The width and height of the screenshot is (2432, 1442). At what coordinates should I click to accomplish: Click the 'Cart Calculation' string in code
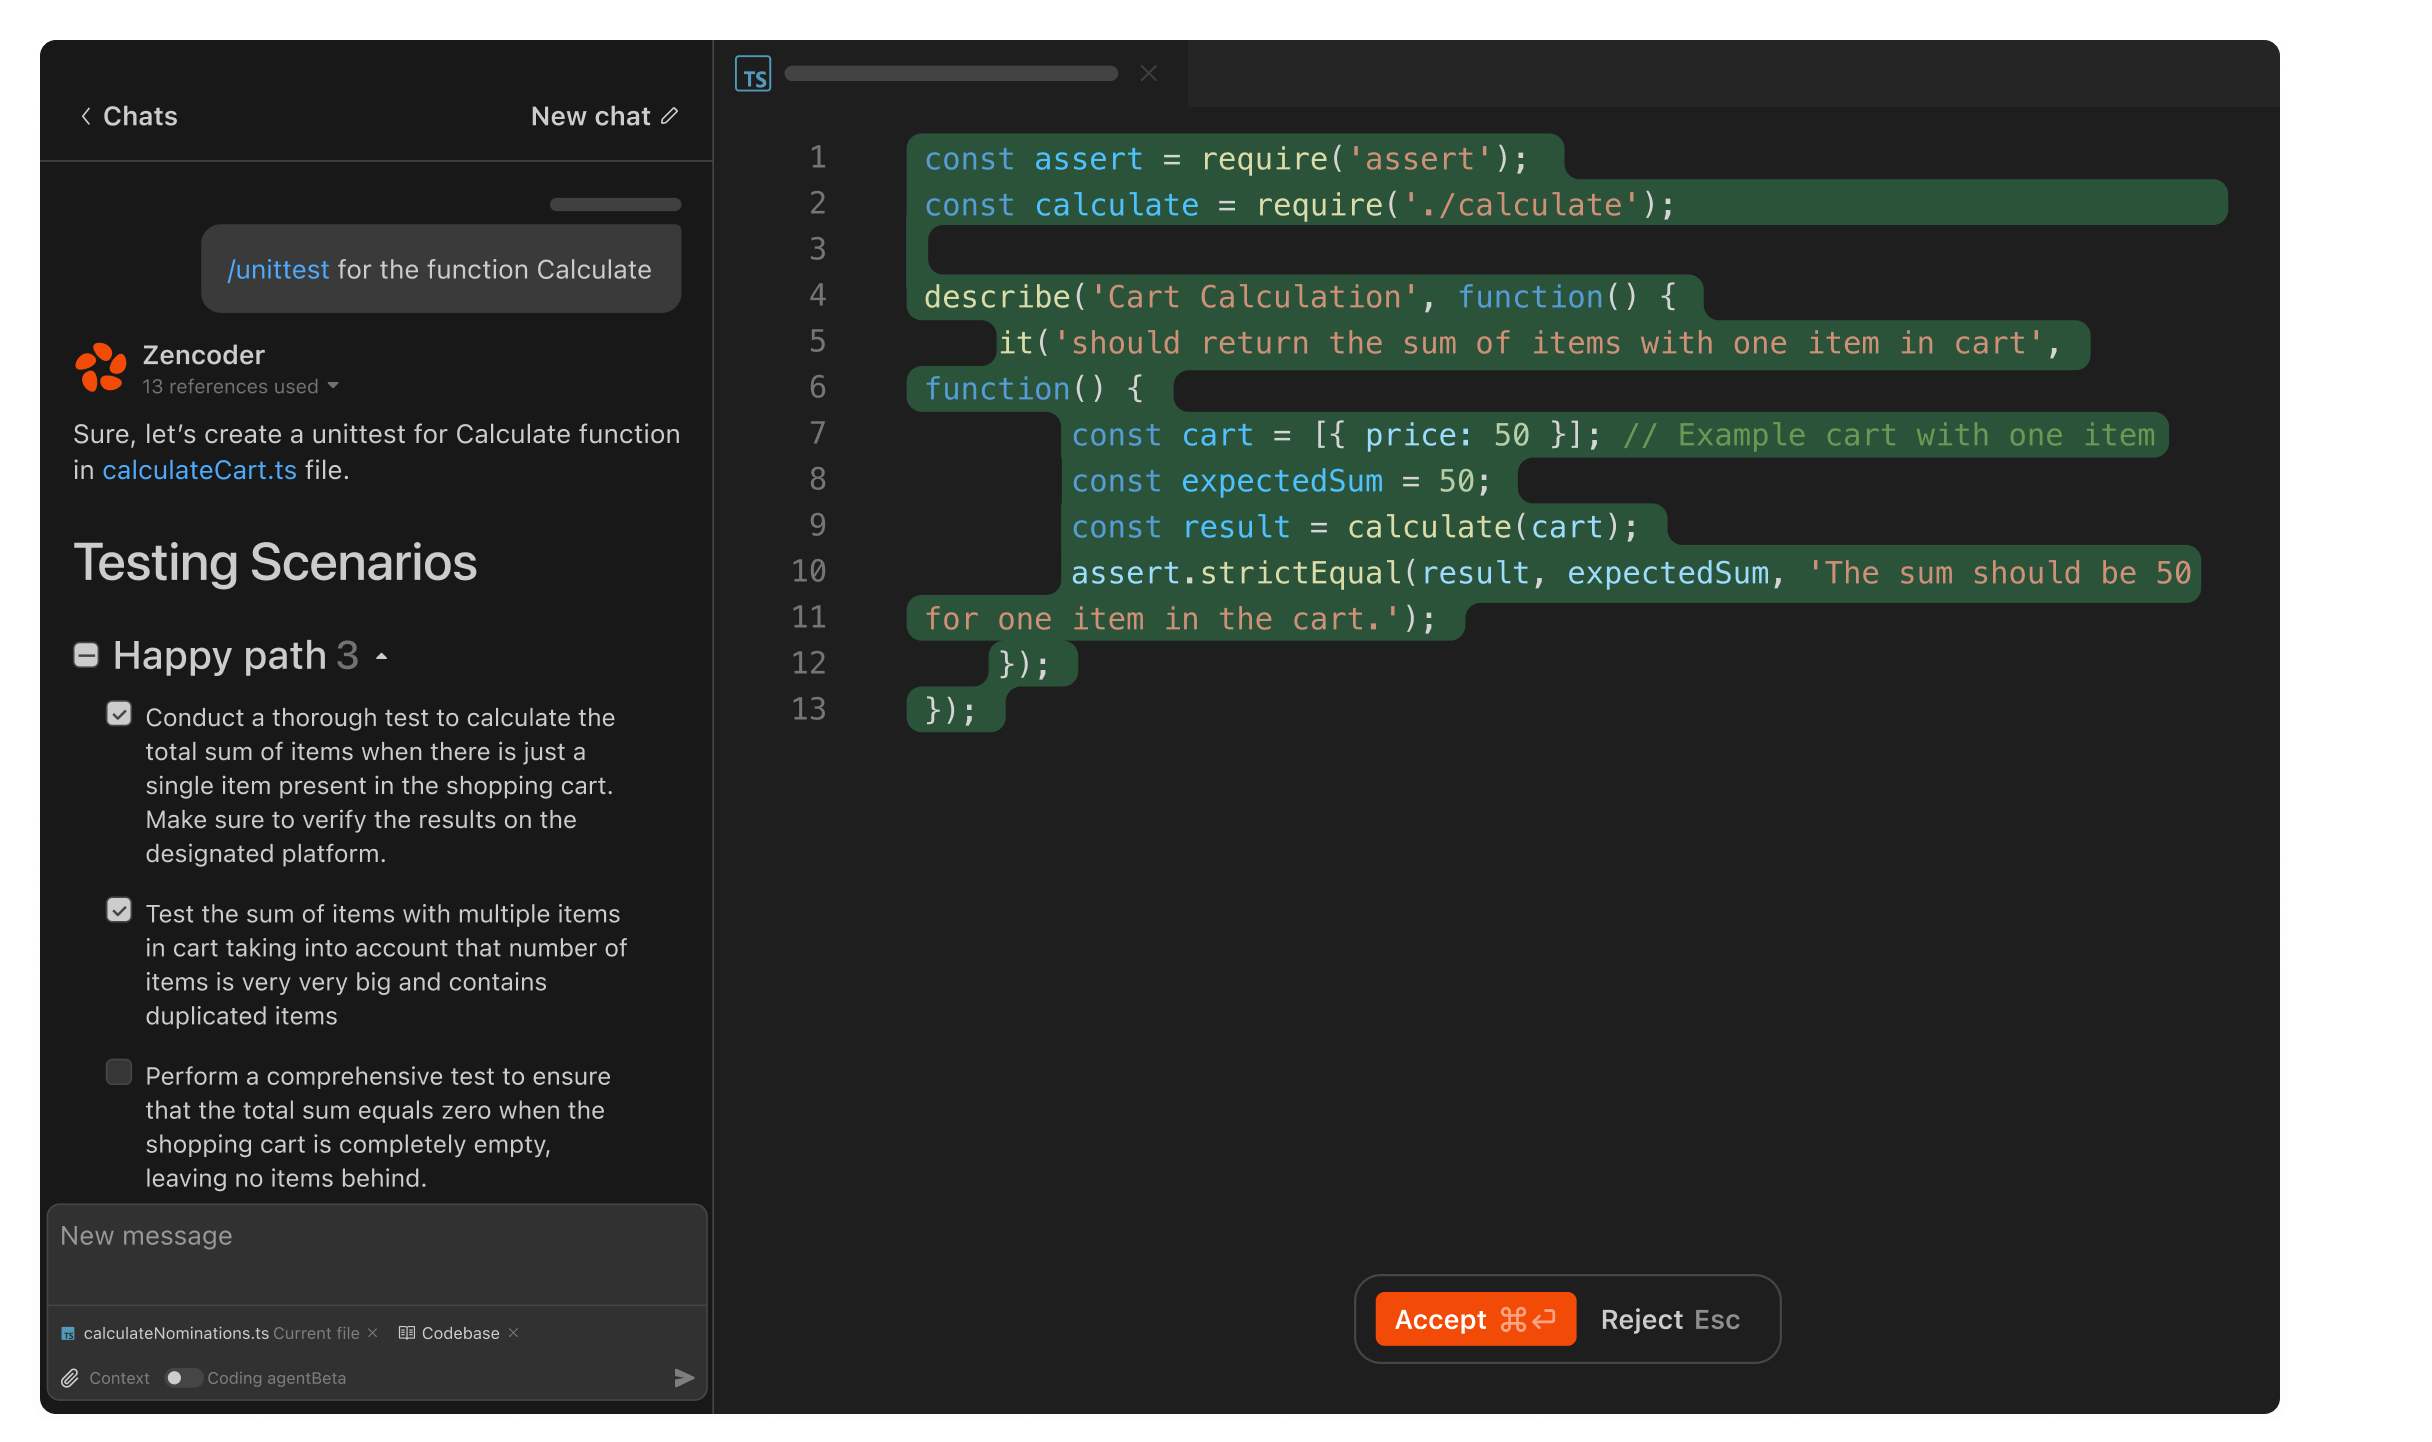click(x=1254, y=297)
